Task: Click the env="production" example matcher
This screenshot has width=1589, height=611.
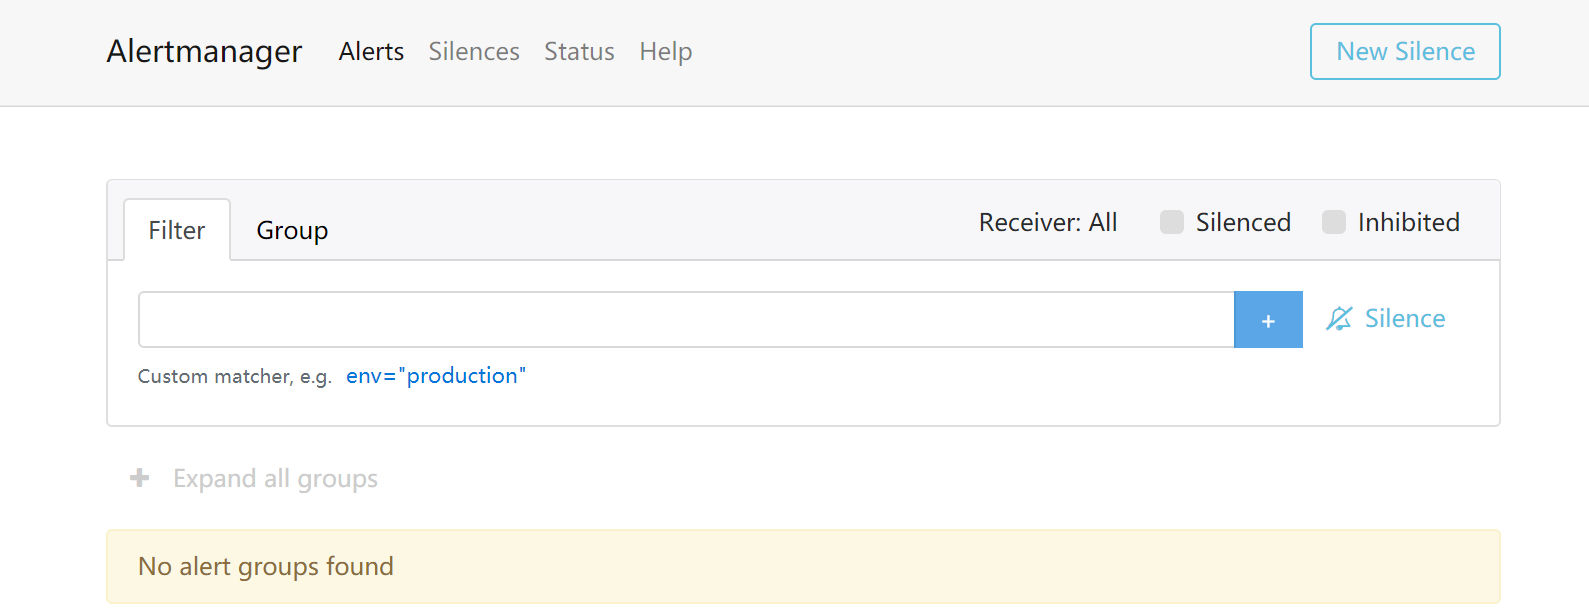Action: tap(436, 375)
